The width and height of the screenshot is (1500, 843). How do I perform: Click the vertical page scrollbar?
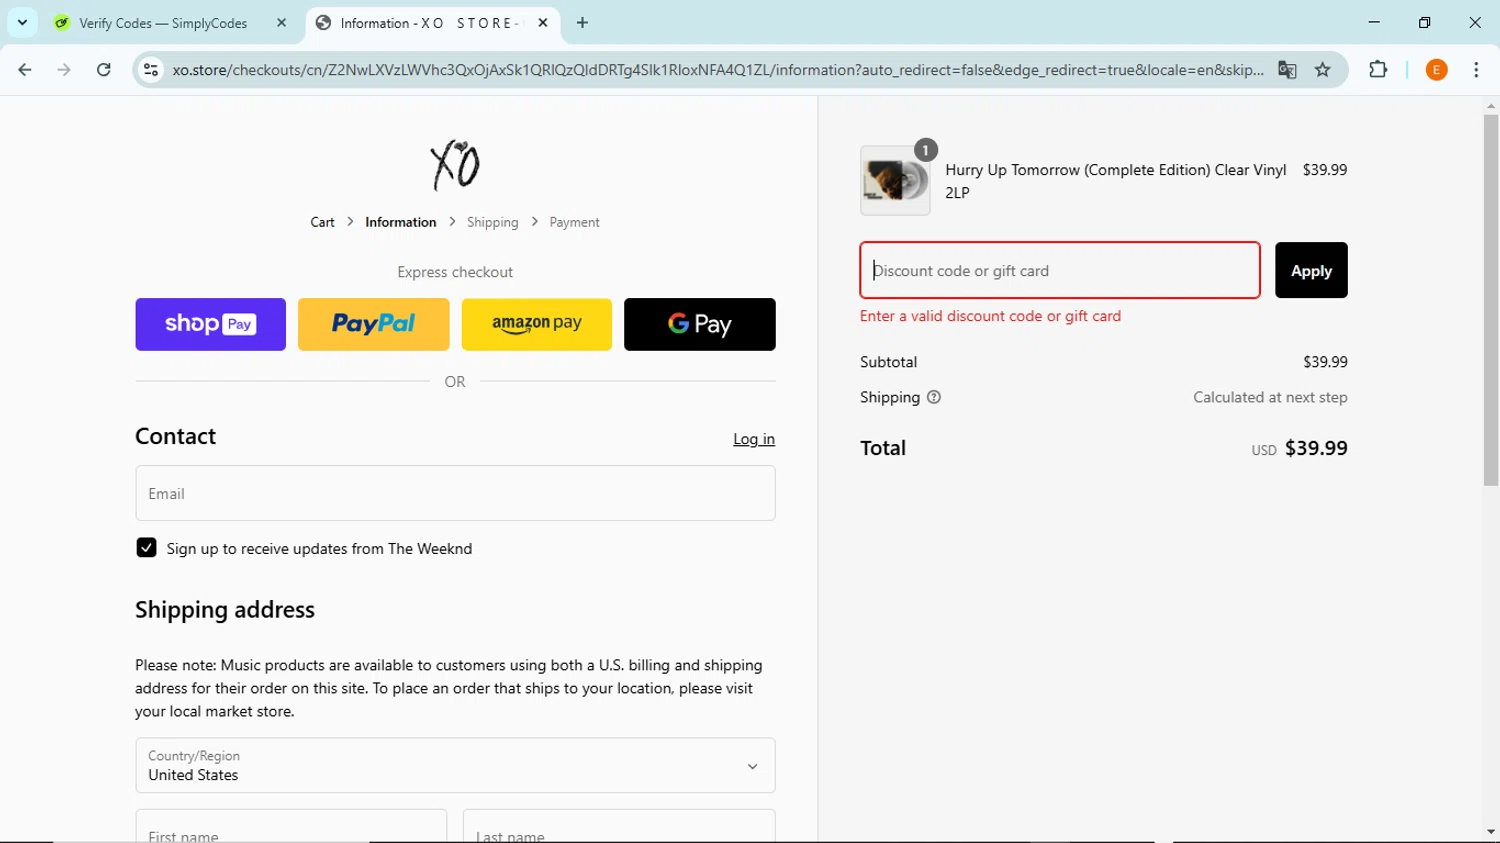pyautogui.click(x=1490, y=300)
